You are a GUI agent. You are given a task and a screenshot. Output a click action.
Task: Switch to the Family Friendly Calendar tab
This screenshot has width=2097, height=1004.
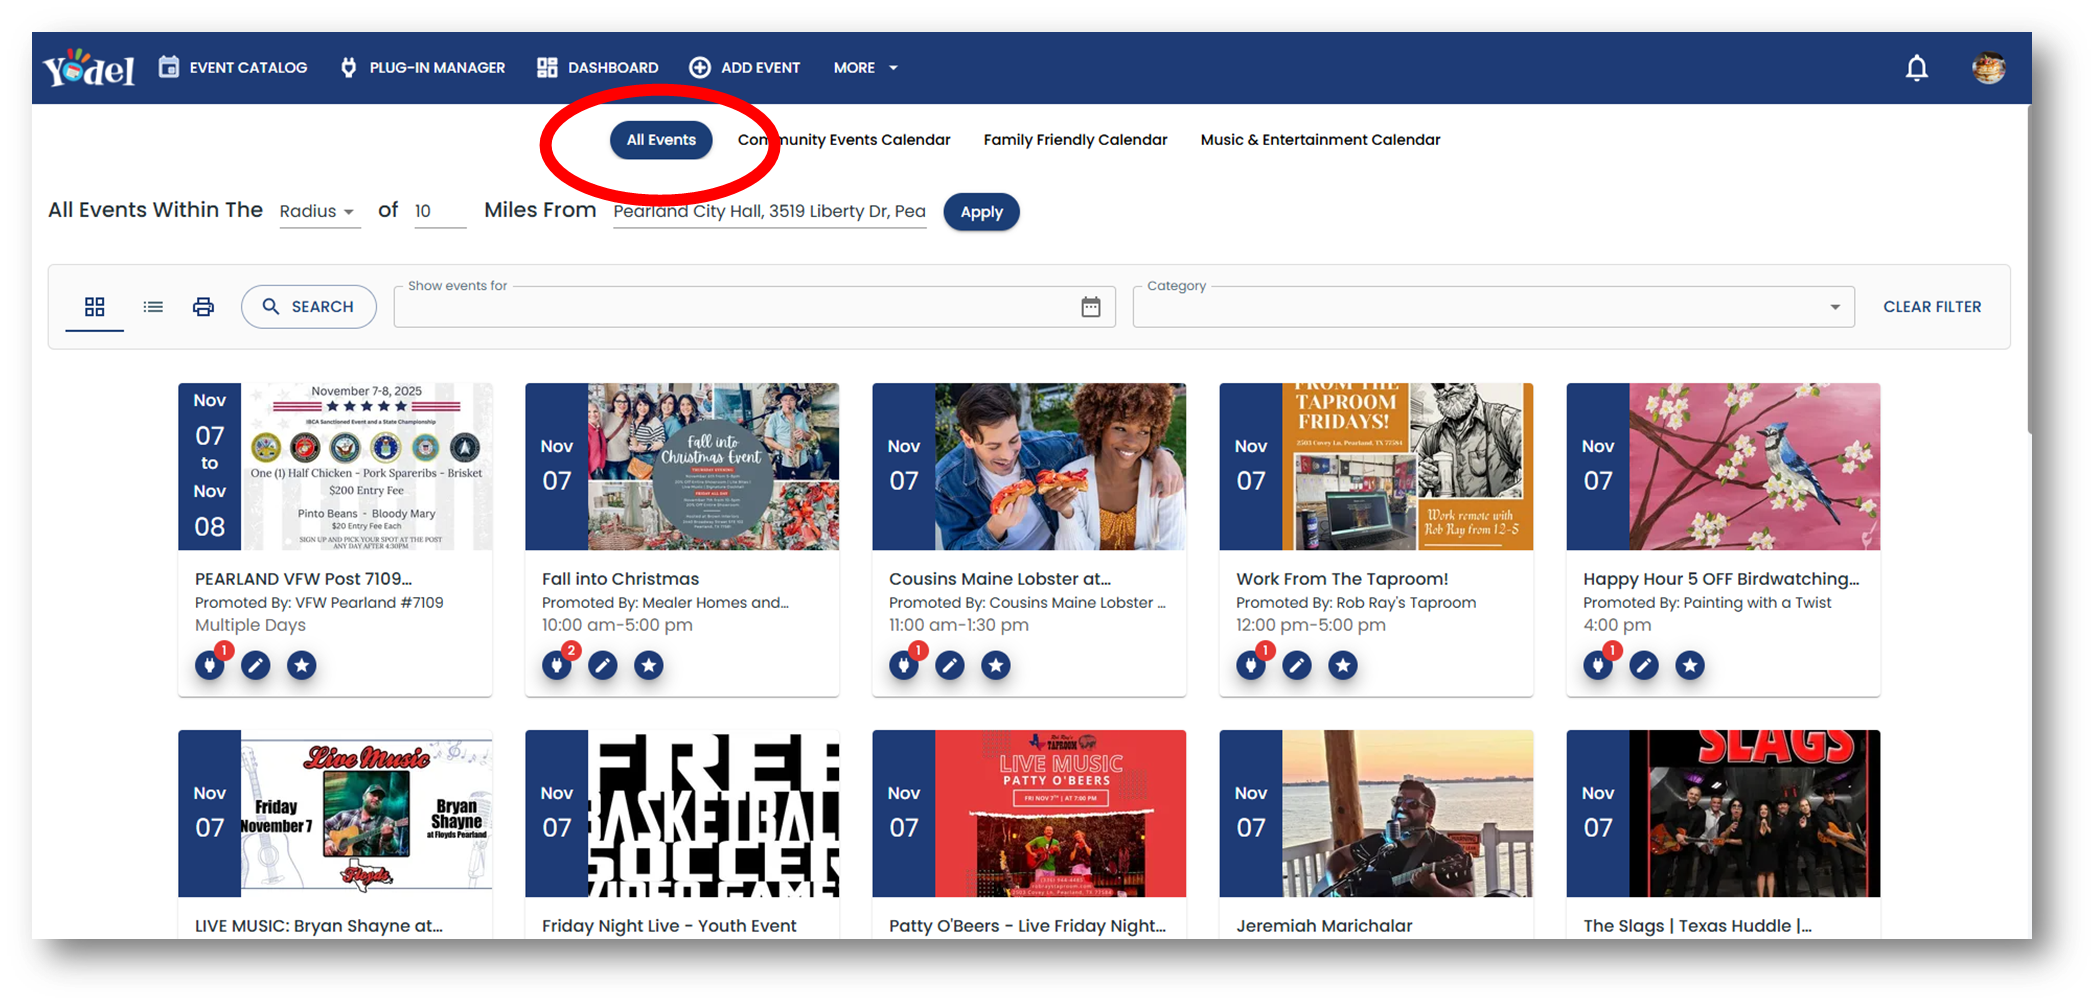[1075, 139]
